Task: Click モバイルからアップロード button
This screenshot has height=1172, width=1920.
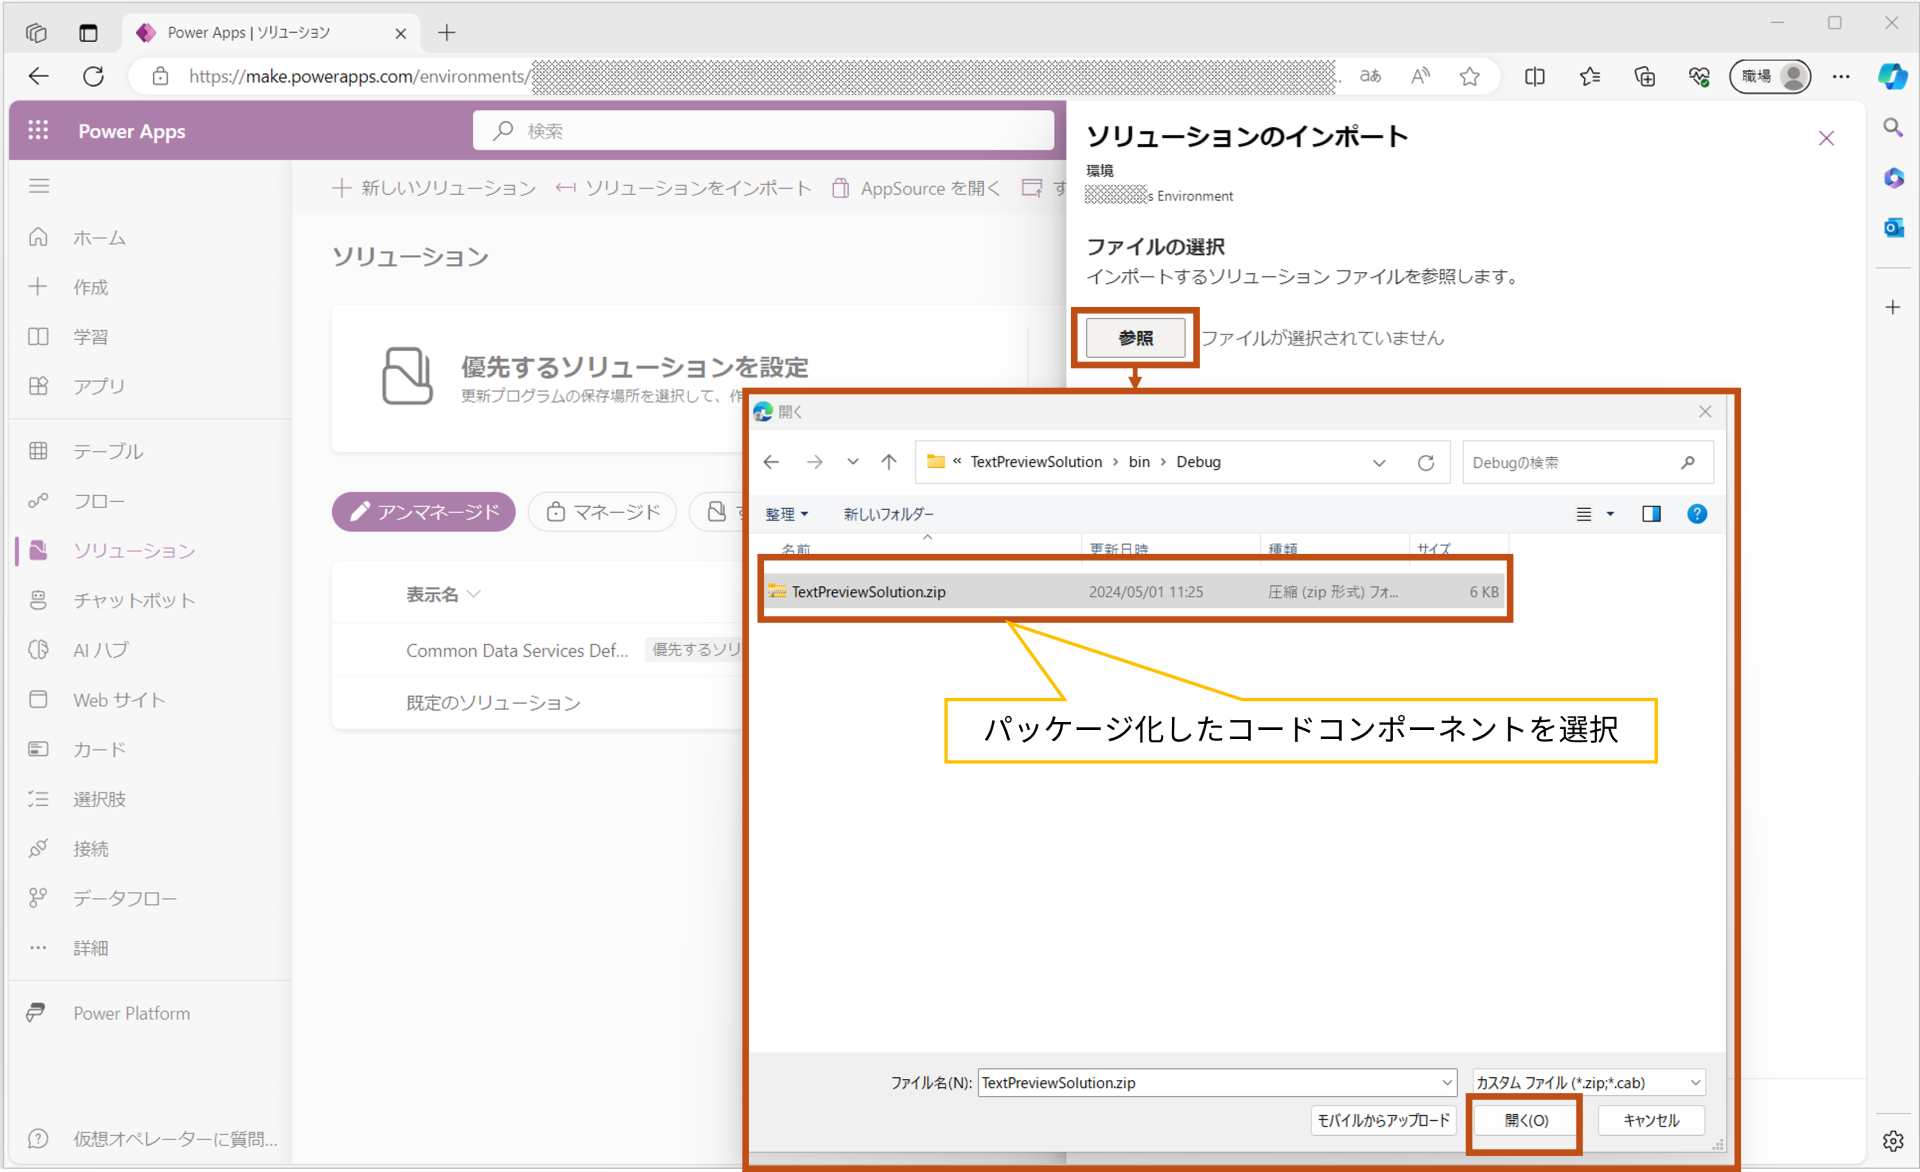Action: pos(1382,1121)
